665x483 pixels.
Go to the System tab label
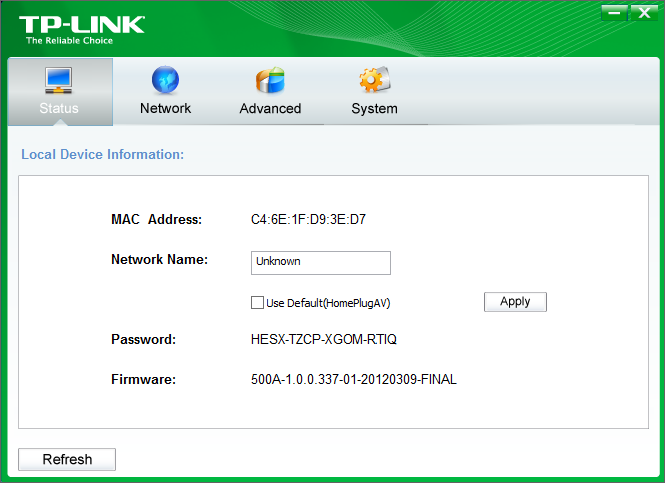374,109
